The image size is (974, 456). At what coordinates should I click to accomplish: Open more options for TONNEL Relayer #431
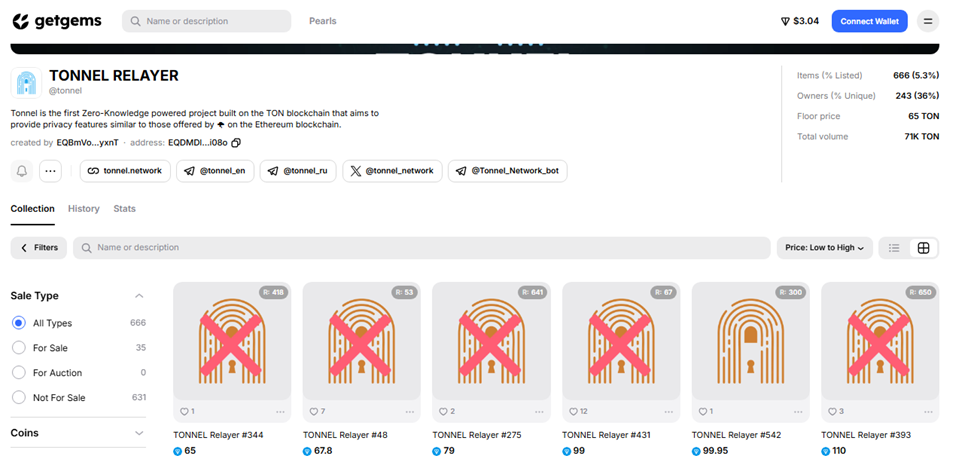[x=670, y=411]
